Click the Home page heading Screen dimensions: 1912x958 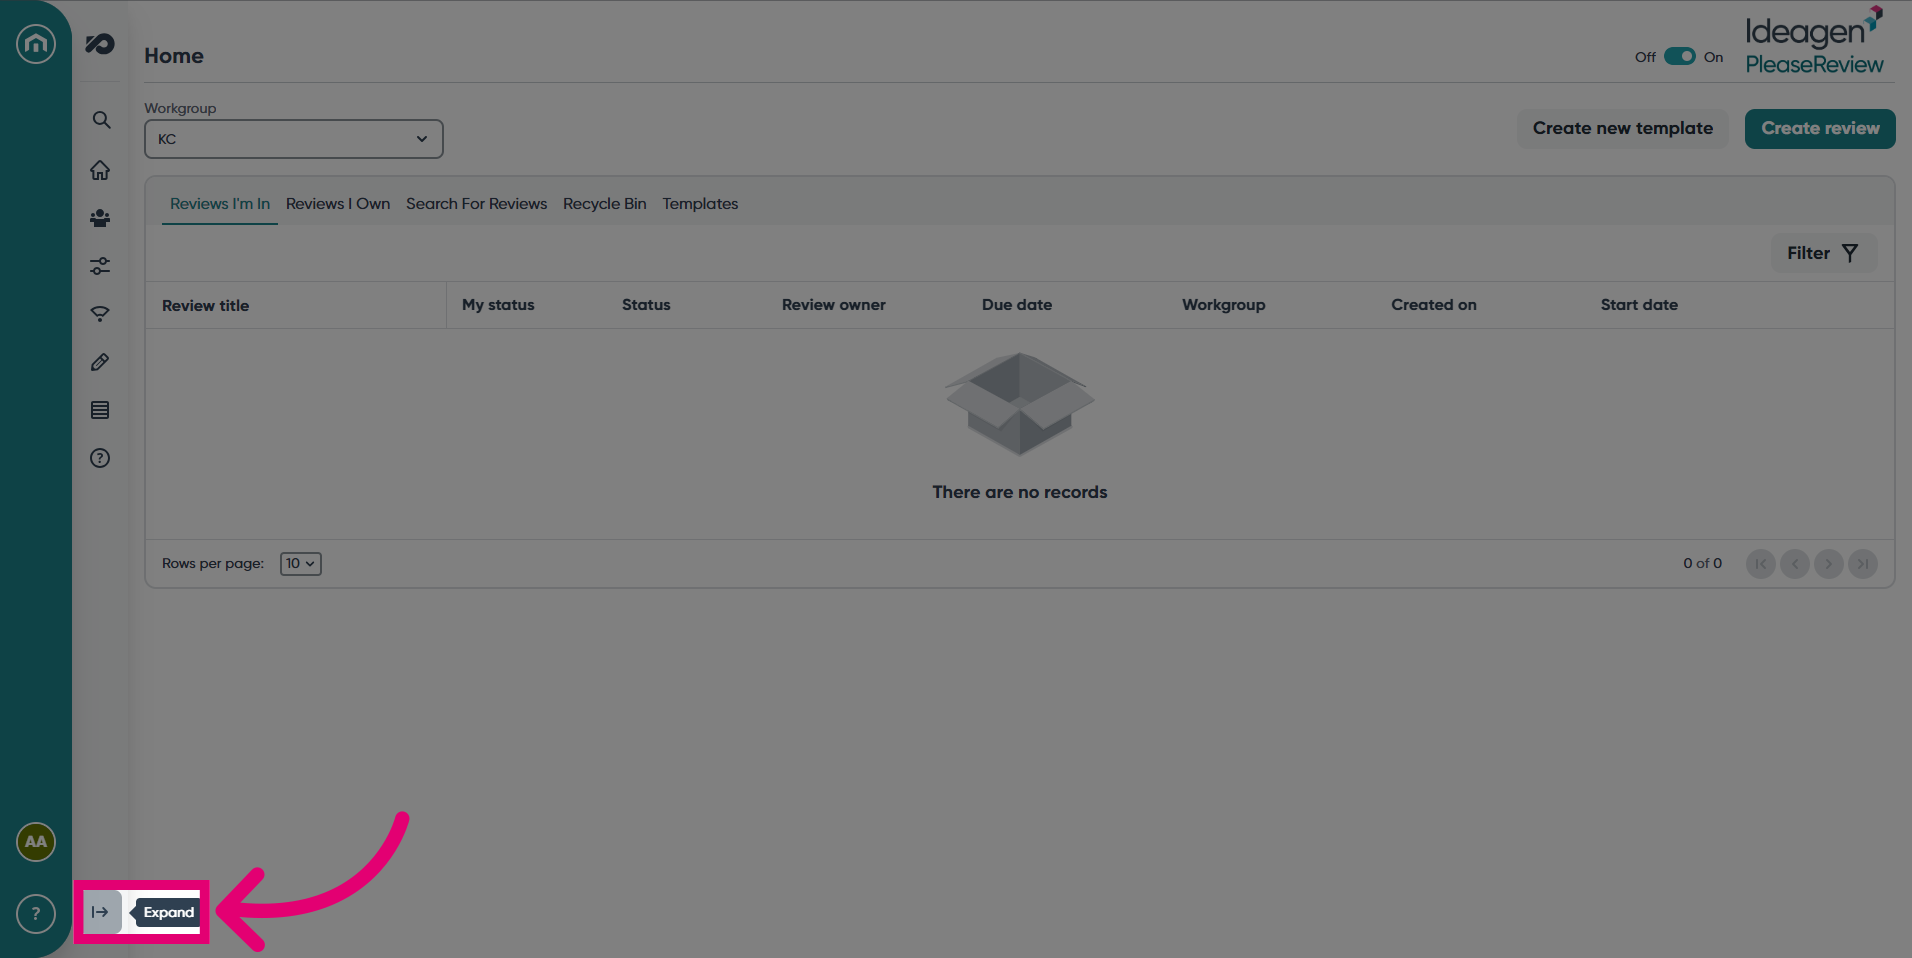pyautogui.click(x=174, y=56)
